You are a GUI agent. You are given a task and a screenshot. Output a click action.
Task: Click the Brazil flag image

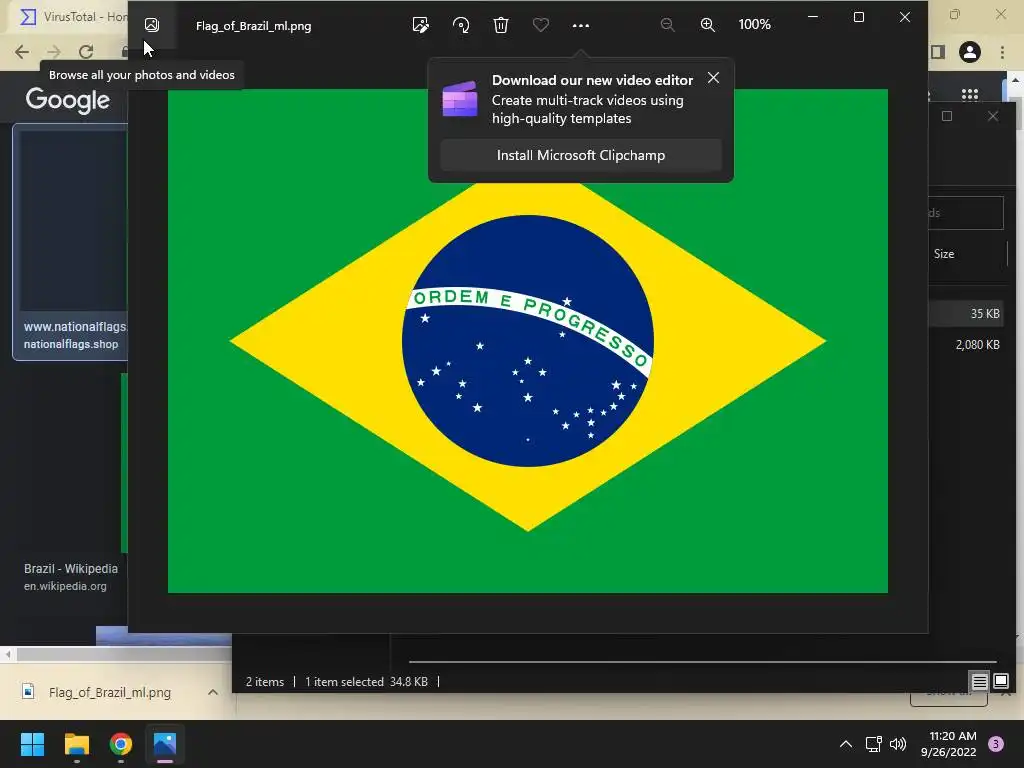(x=528, y=341)
